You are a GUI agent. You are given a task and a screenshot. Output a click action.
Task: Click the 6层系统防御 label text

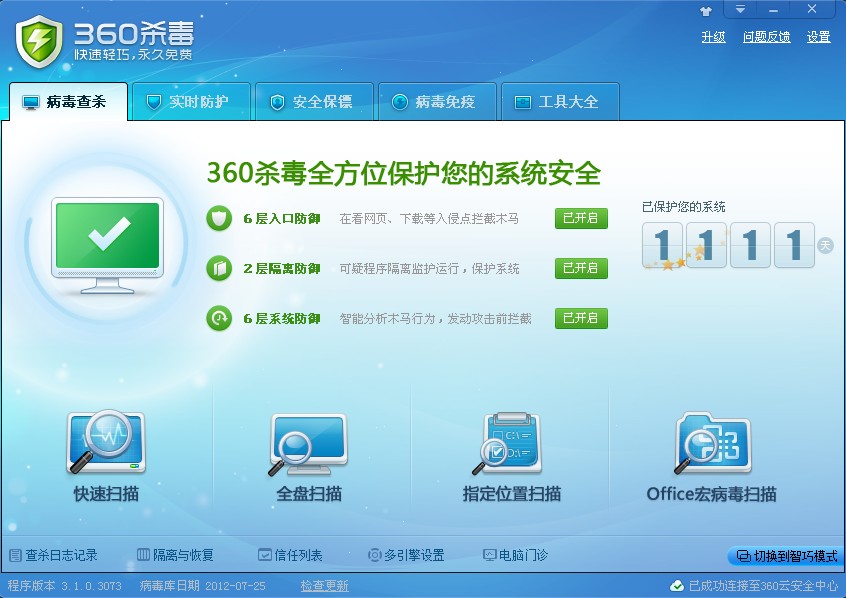pos(282,318)
